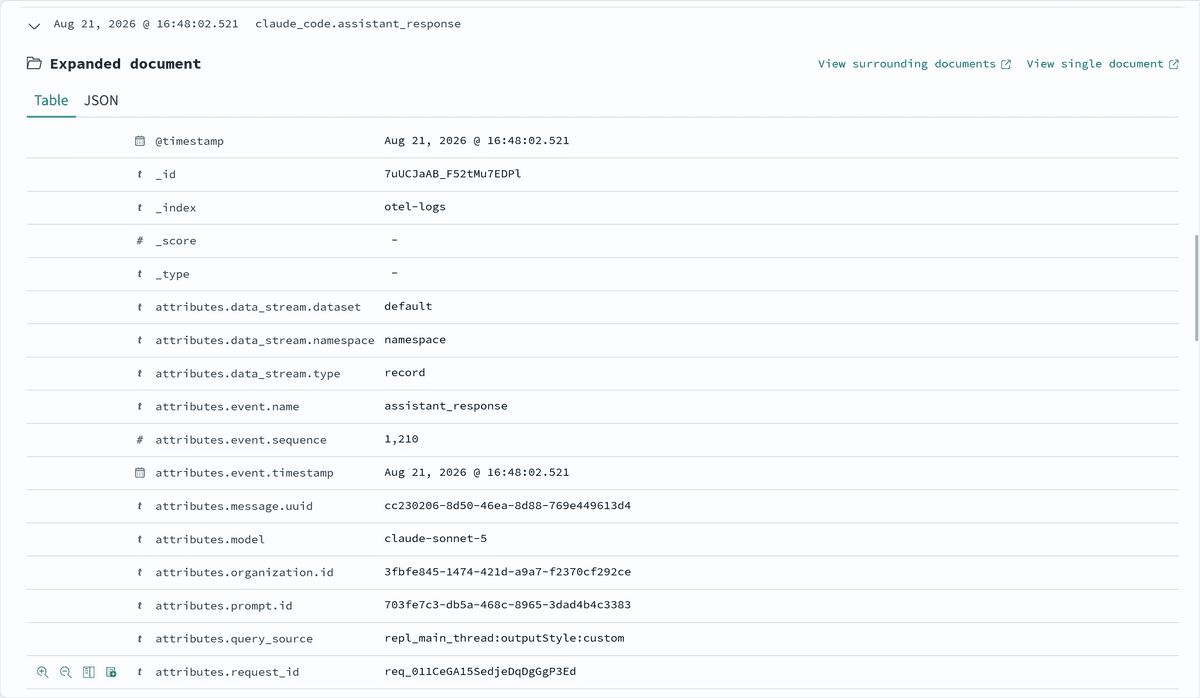Select the _score field name
The width and height of the screenshot is (1200, 698).
tap(176, 241)
